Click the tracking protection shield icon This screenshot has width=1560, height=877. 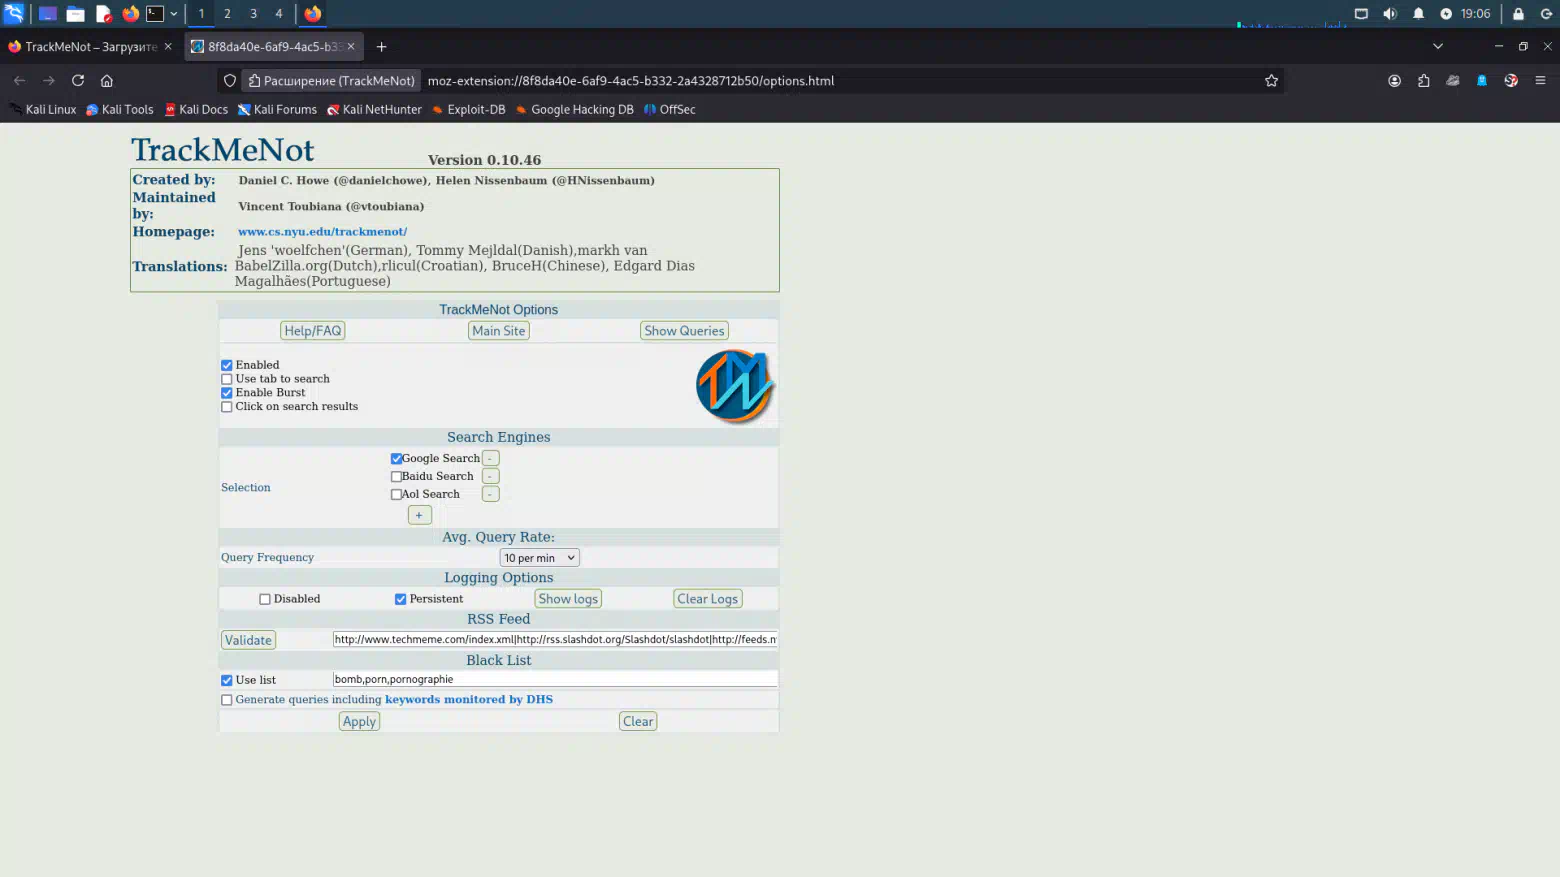230,81
